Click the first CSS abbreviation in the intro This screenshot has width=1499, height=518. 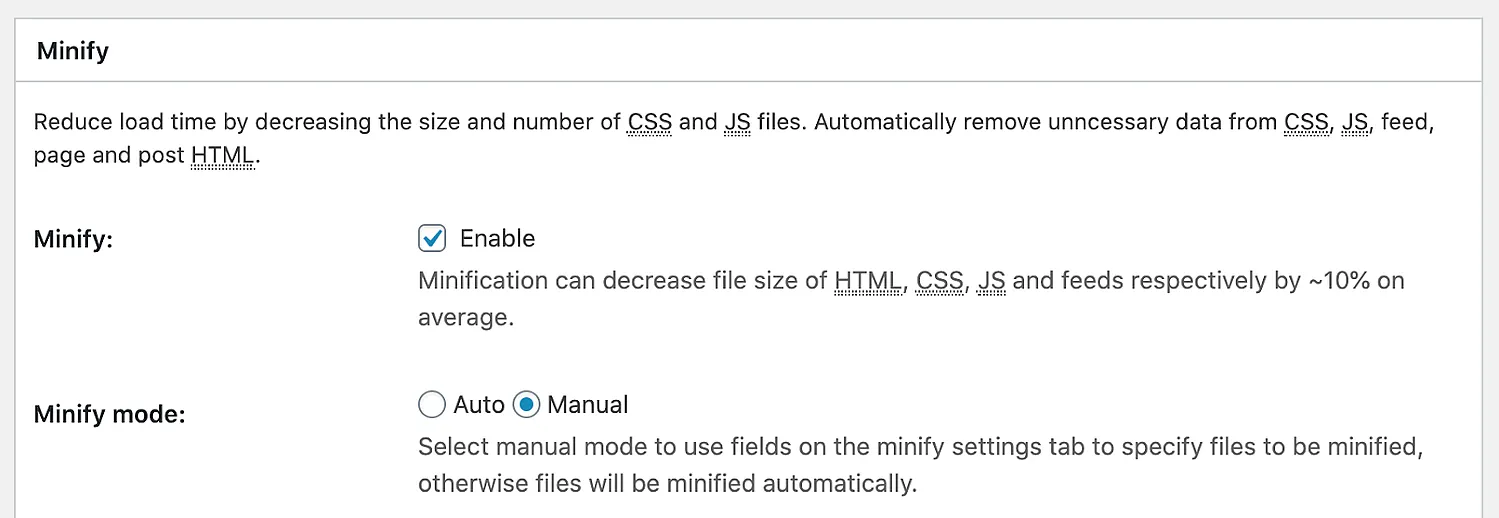point(650,122)
